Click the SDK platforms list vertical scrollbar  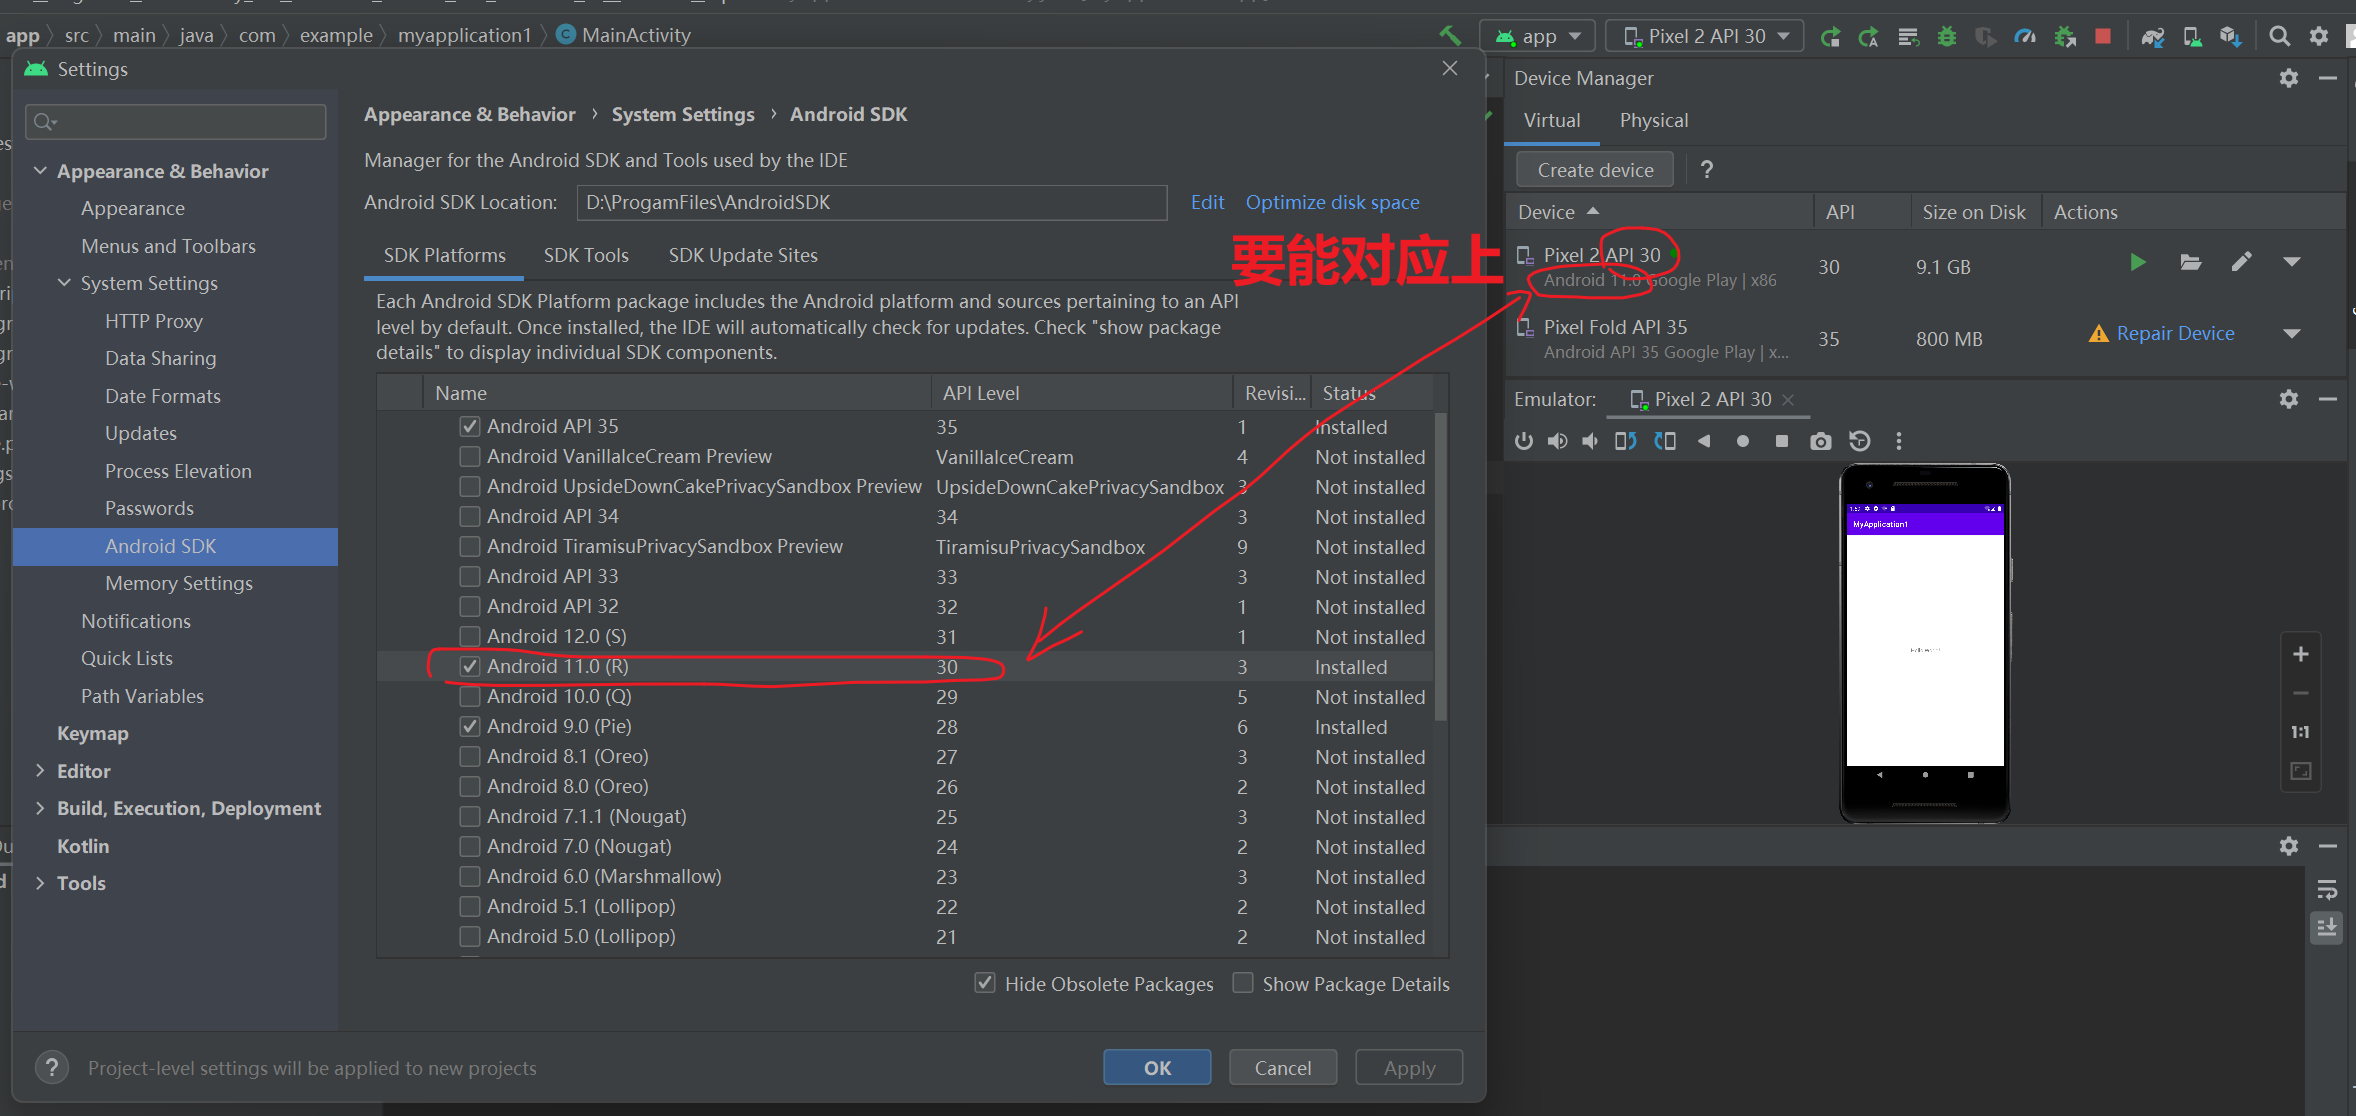1440,566
